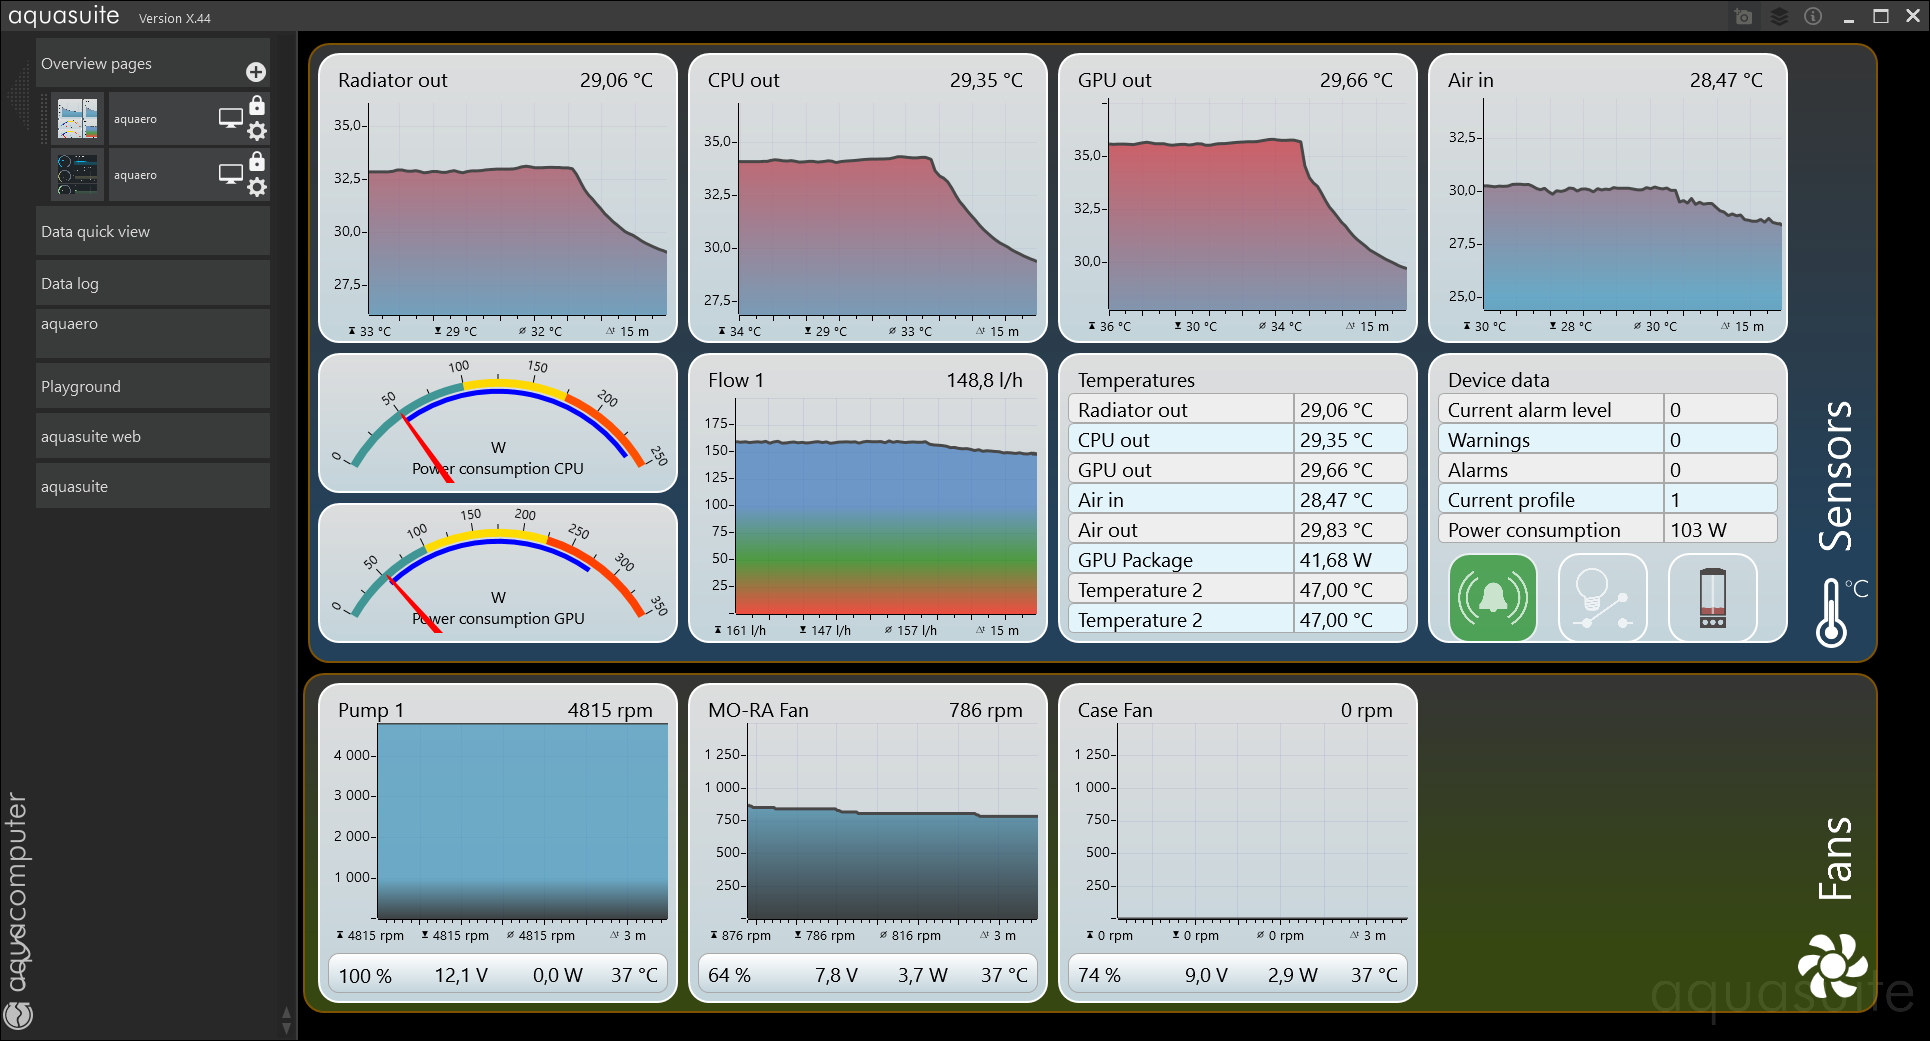Select the light chart-style aquaero page thumbnail
The width and height of the screenshot is (1930, 1041).
coord(78,119)
